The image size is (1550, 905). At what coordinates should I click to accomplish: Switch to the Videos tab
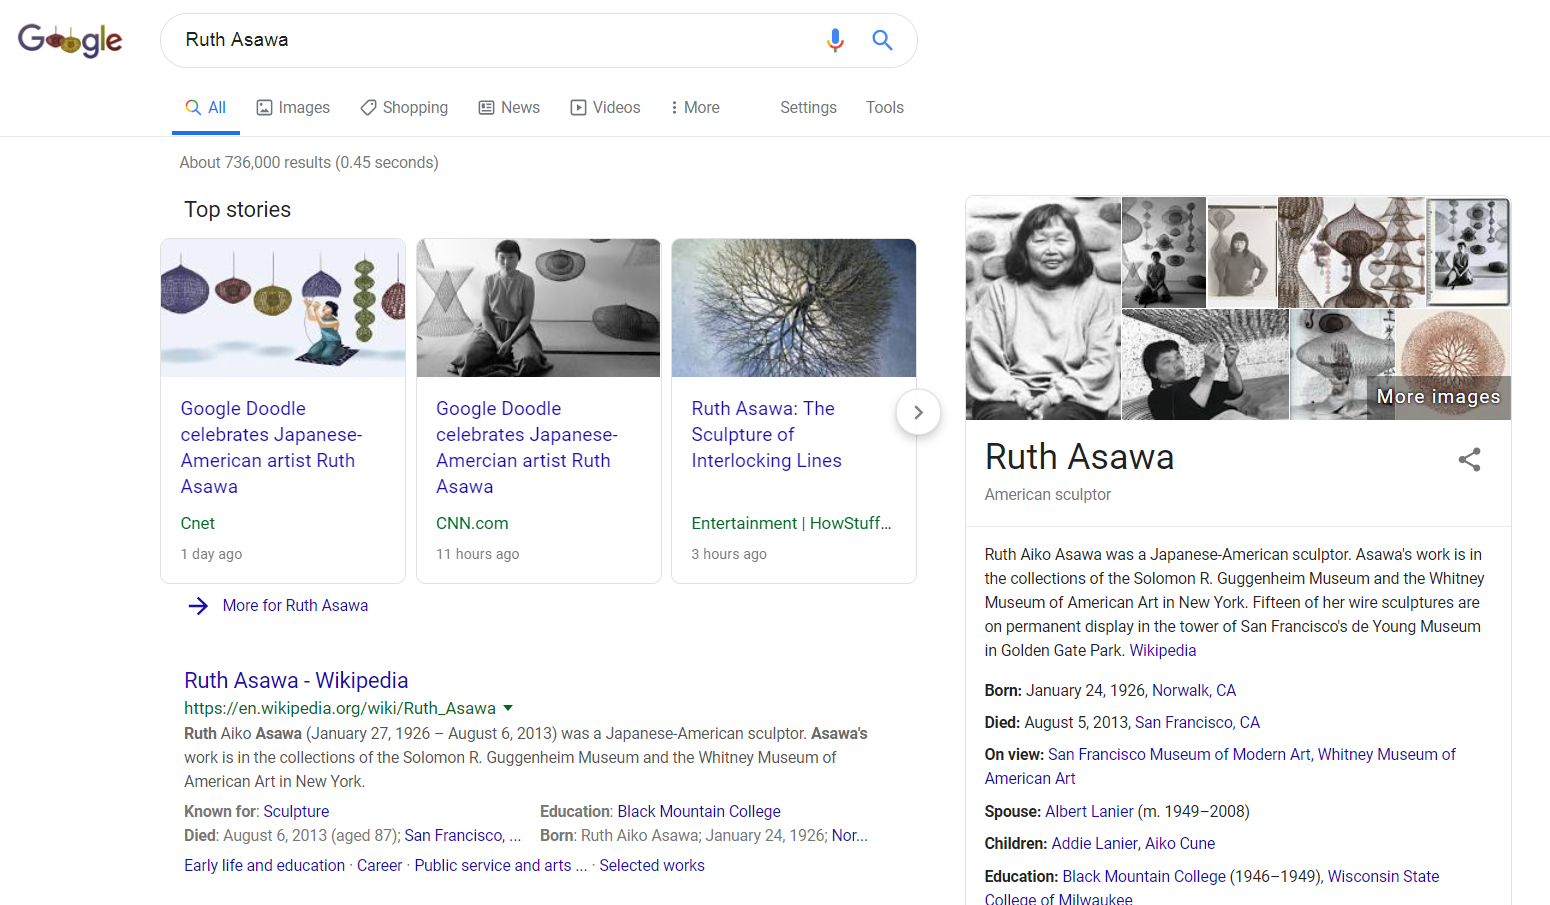[605, 107]
